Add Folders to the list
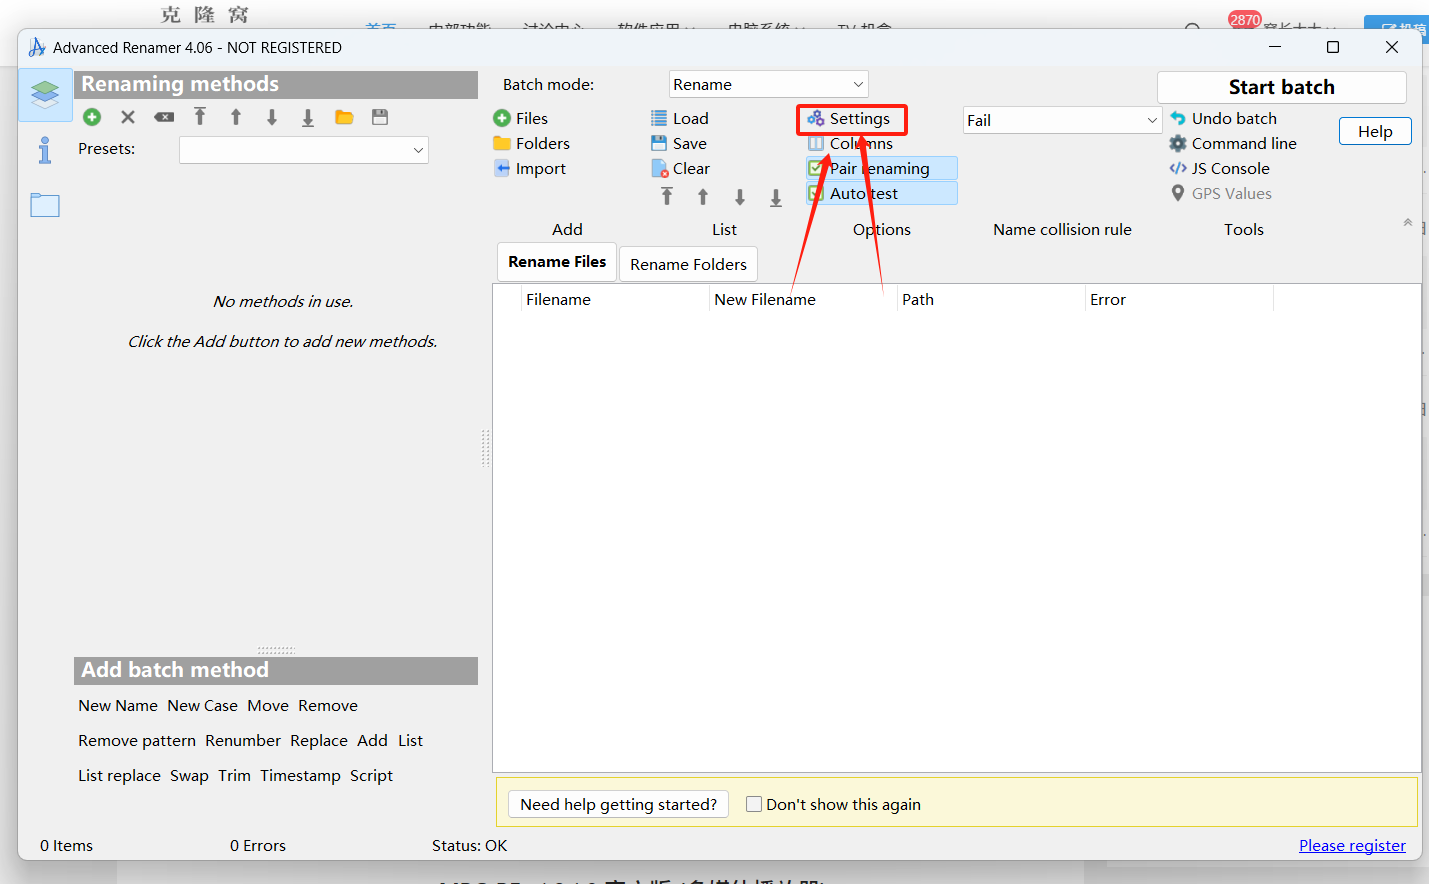The height and width of the screenshot is (884, 1429). click(x=532, y=143)
